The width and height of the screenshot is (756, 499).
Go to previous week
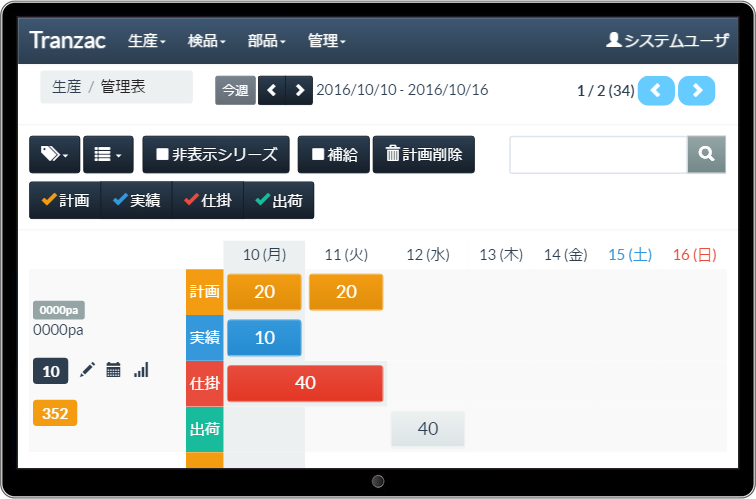coord(272,90)
